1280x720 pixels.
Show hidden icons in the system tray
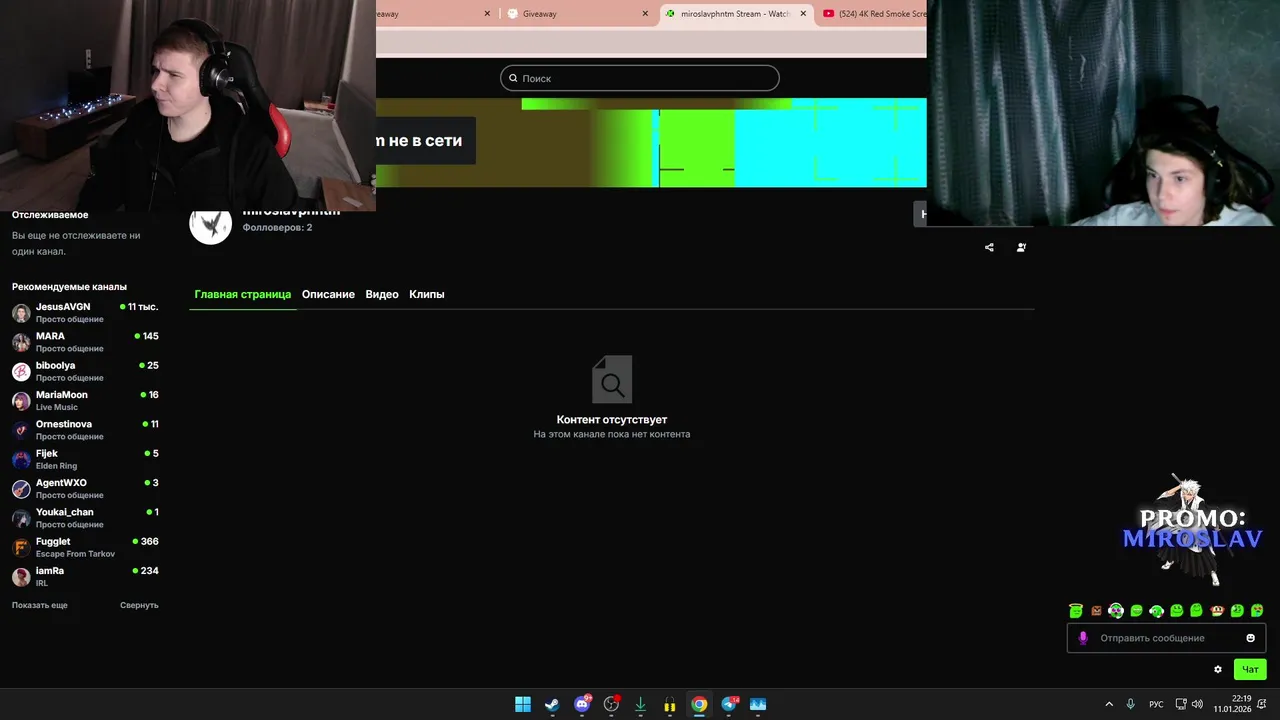click(1108, 704)
